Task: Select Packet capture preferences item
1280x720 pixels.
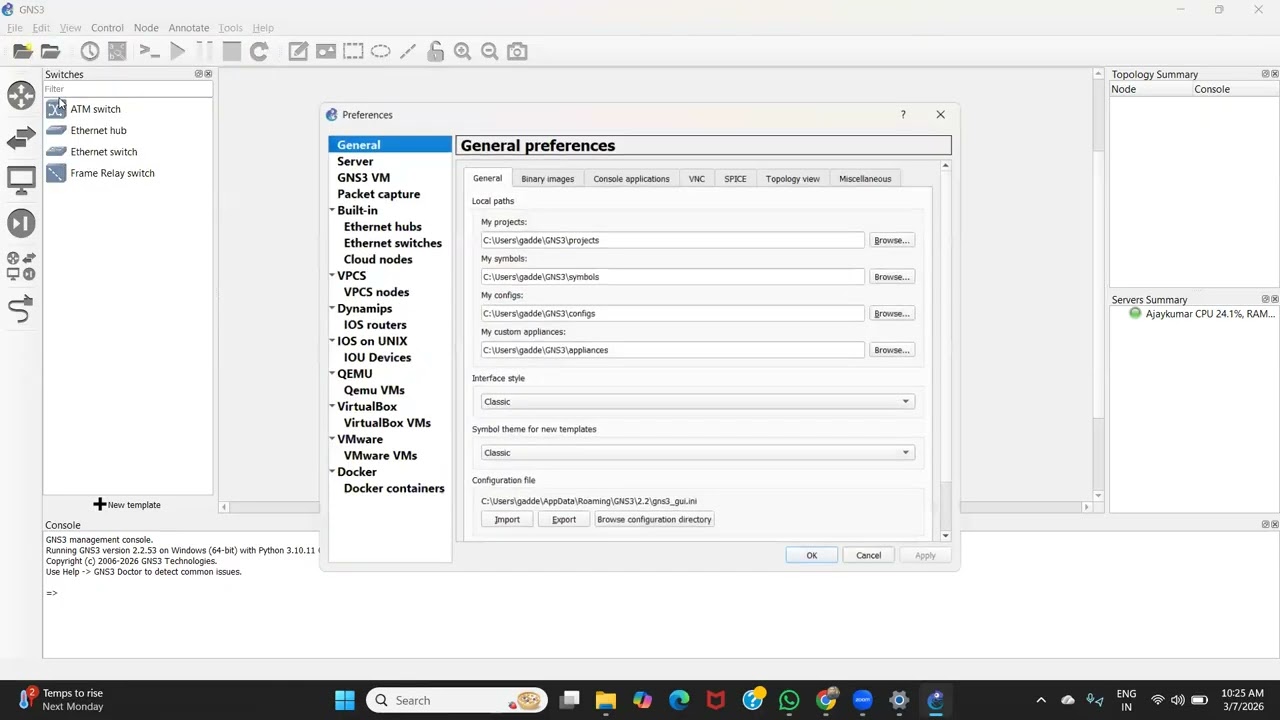Action: point(378,194)
